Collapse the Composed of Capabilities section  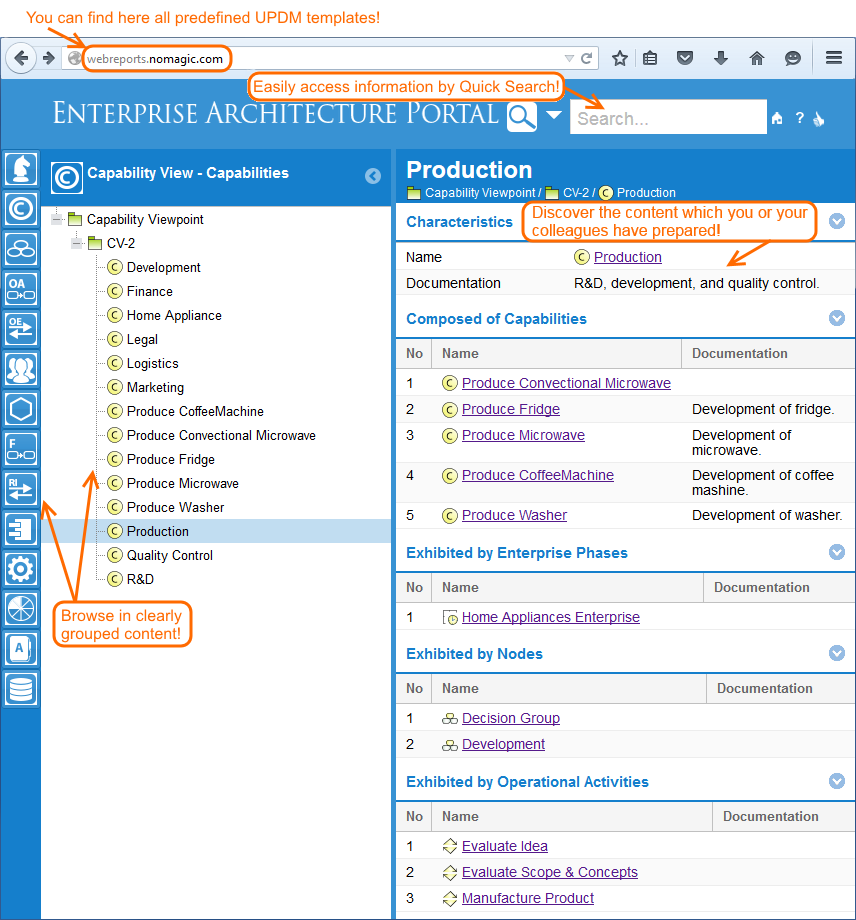(837, 318)
